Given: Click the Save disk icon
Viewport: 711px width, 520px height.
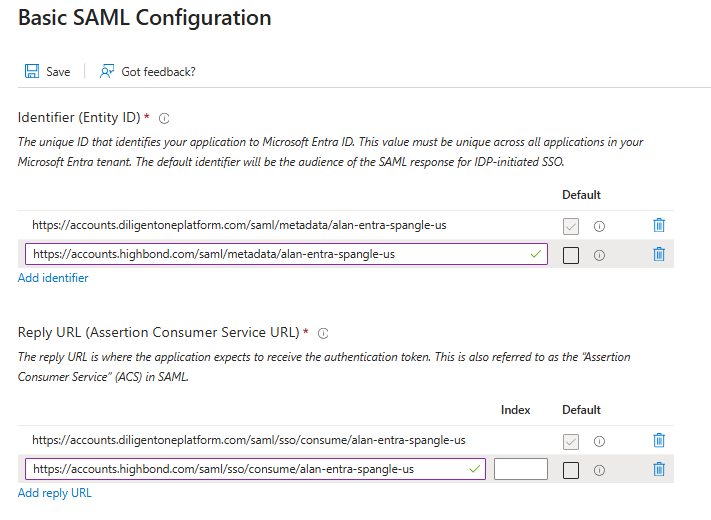Looking at the screenshot, I should click(x=32, y=72).
